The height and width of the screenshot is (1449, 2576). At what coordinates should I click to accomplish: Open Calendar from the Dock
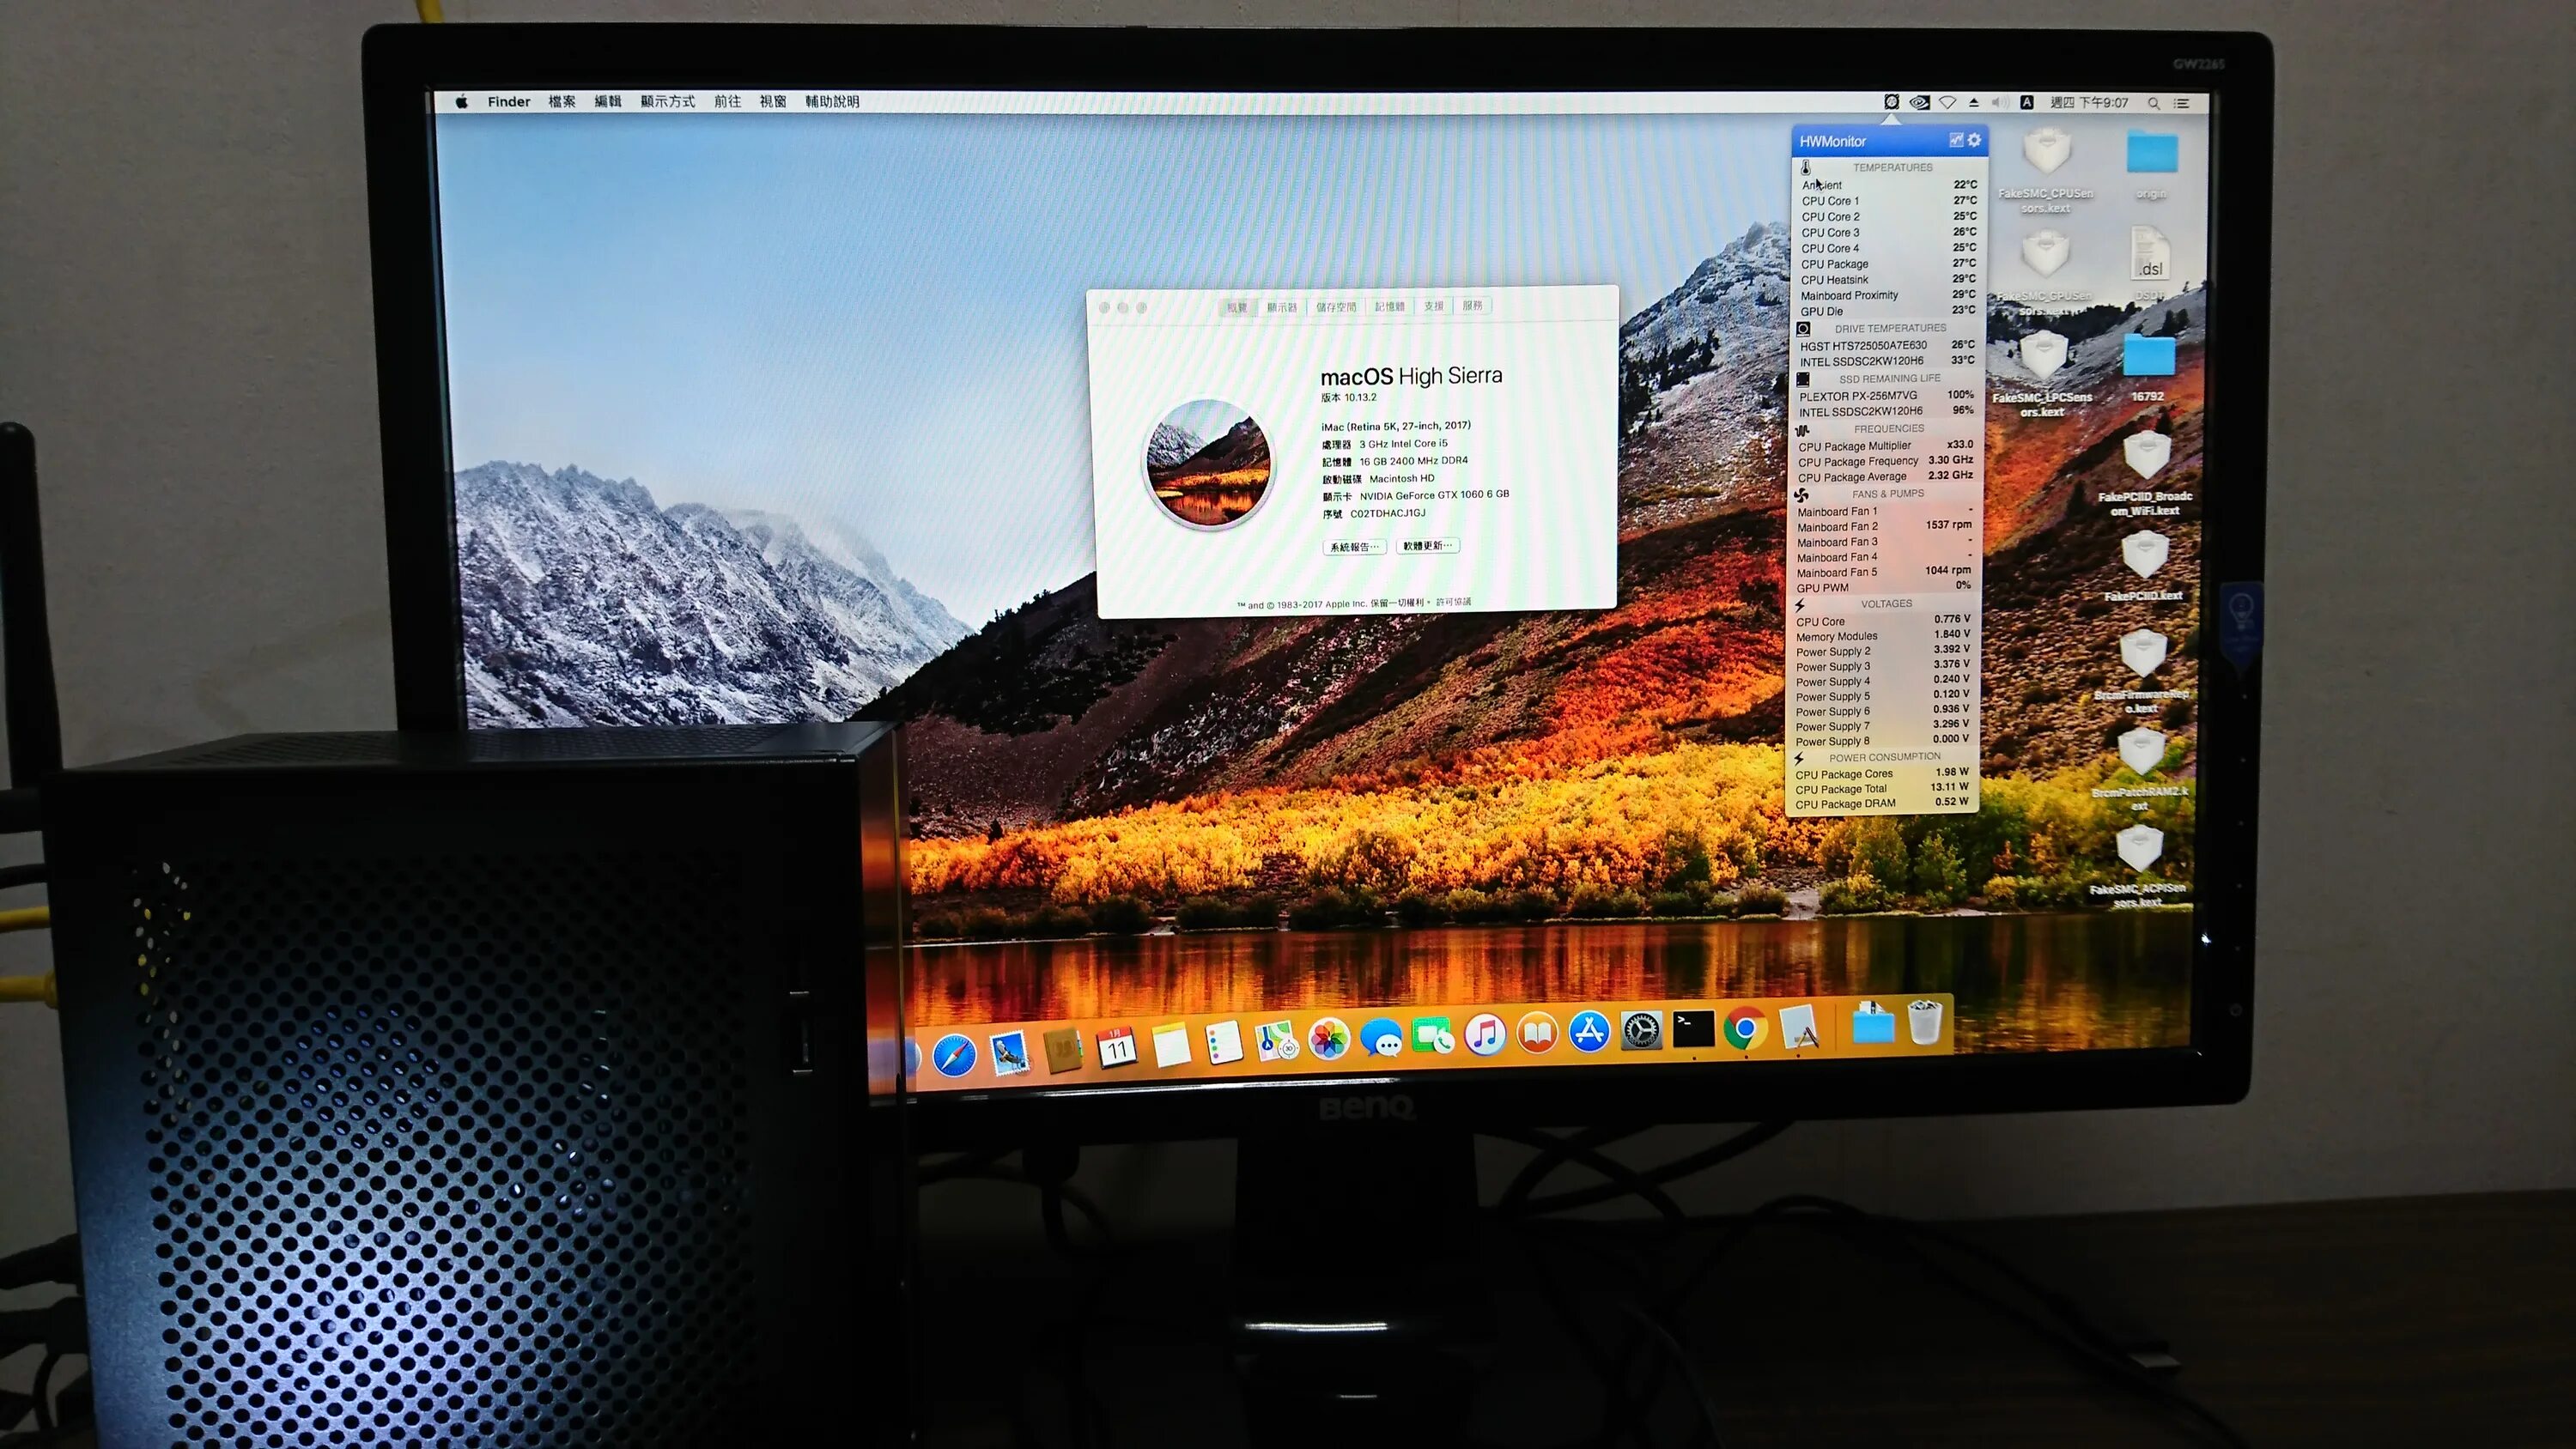[x=1117, y=1048]
